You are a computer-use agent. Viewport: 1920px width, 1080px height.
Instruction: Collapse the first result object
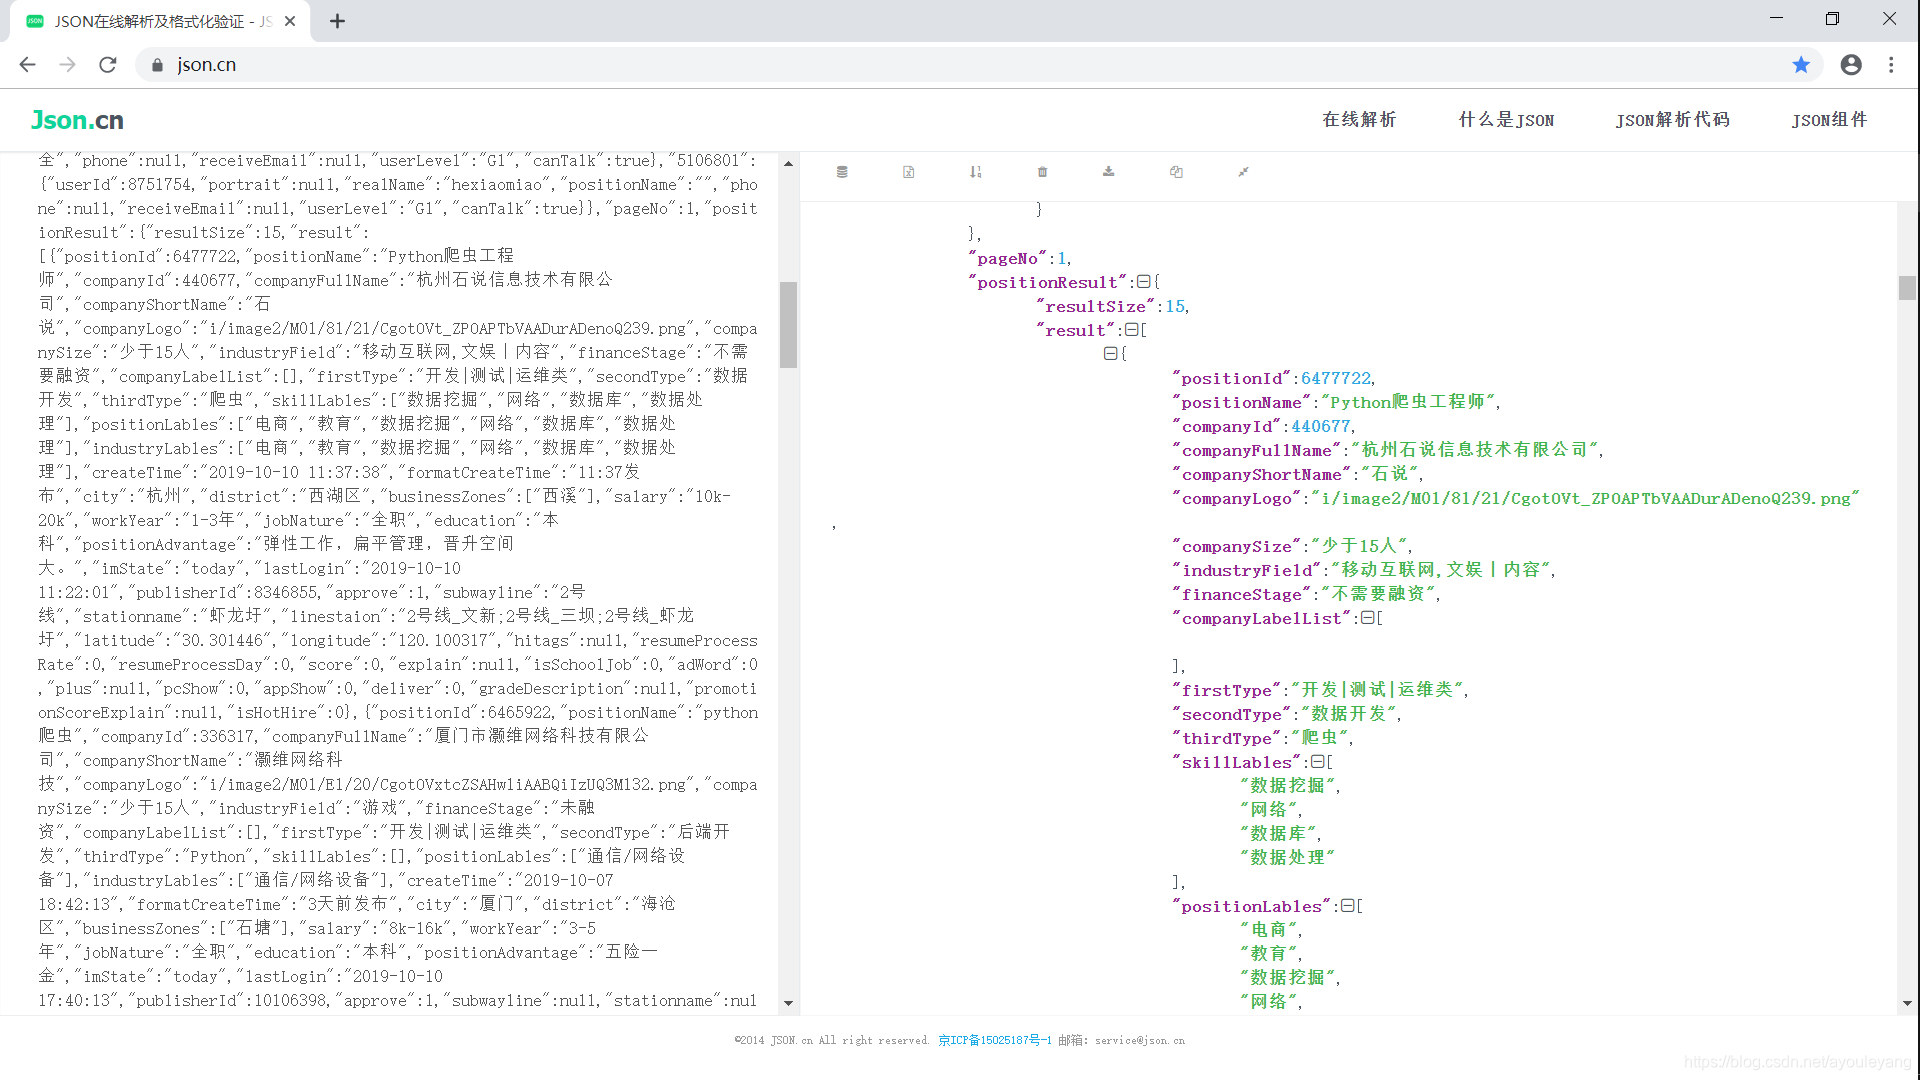click(1110, 353)
